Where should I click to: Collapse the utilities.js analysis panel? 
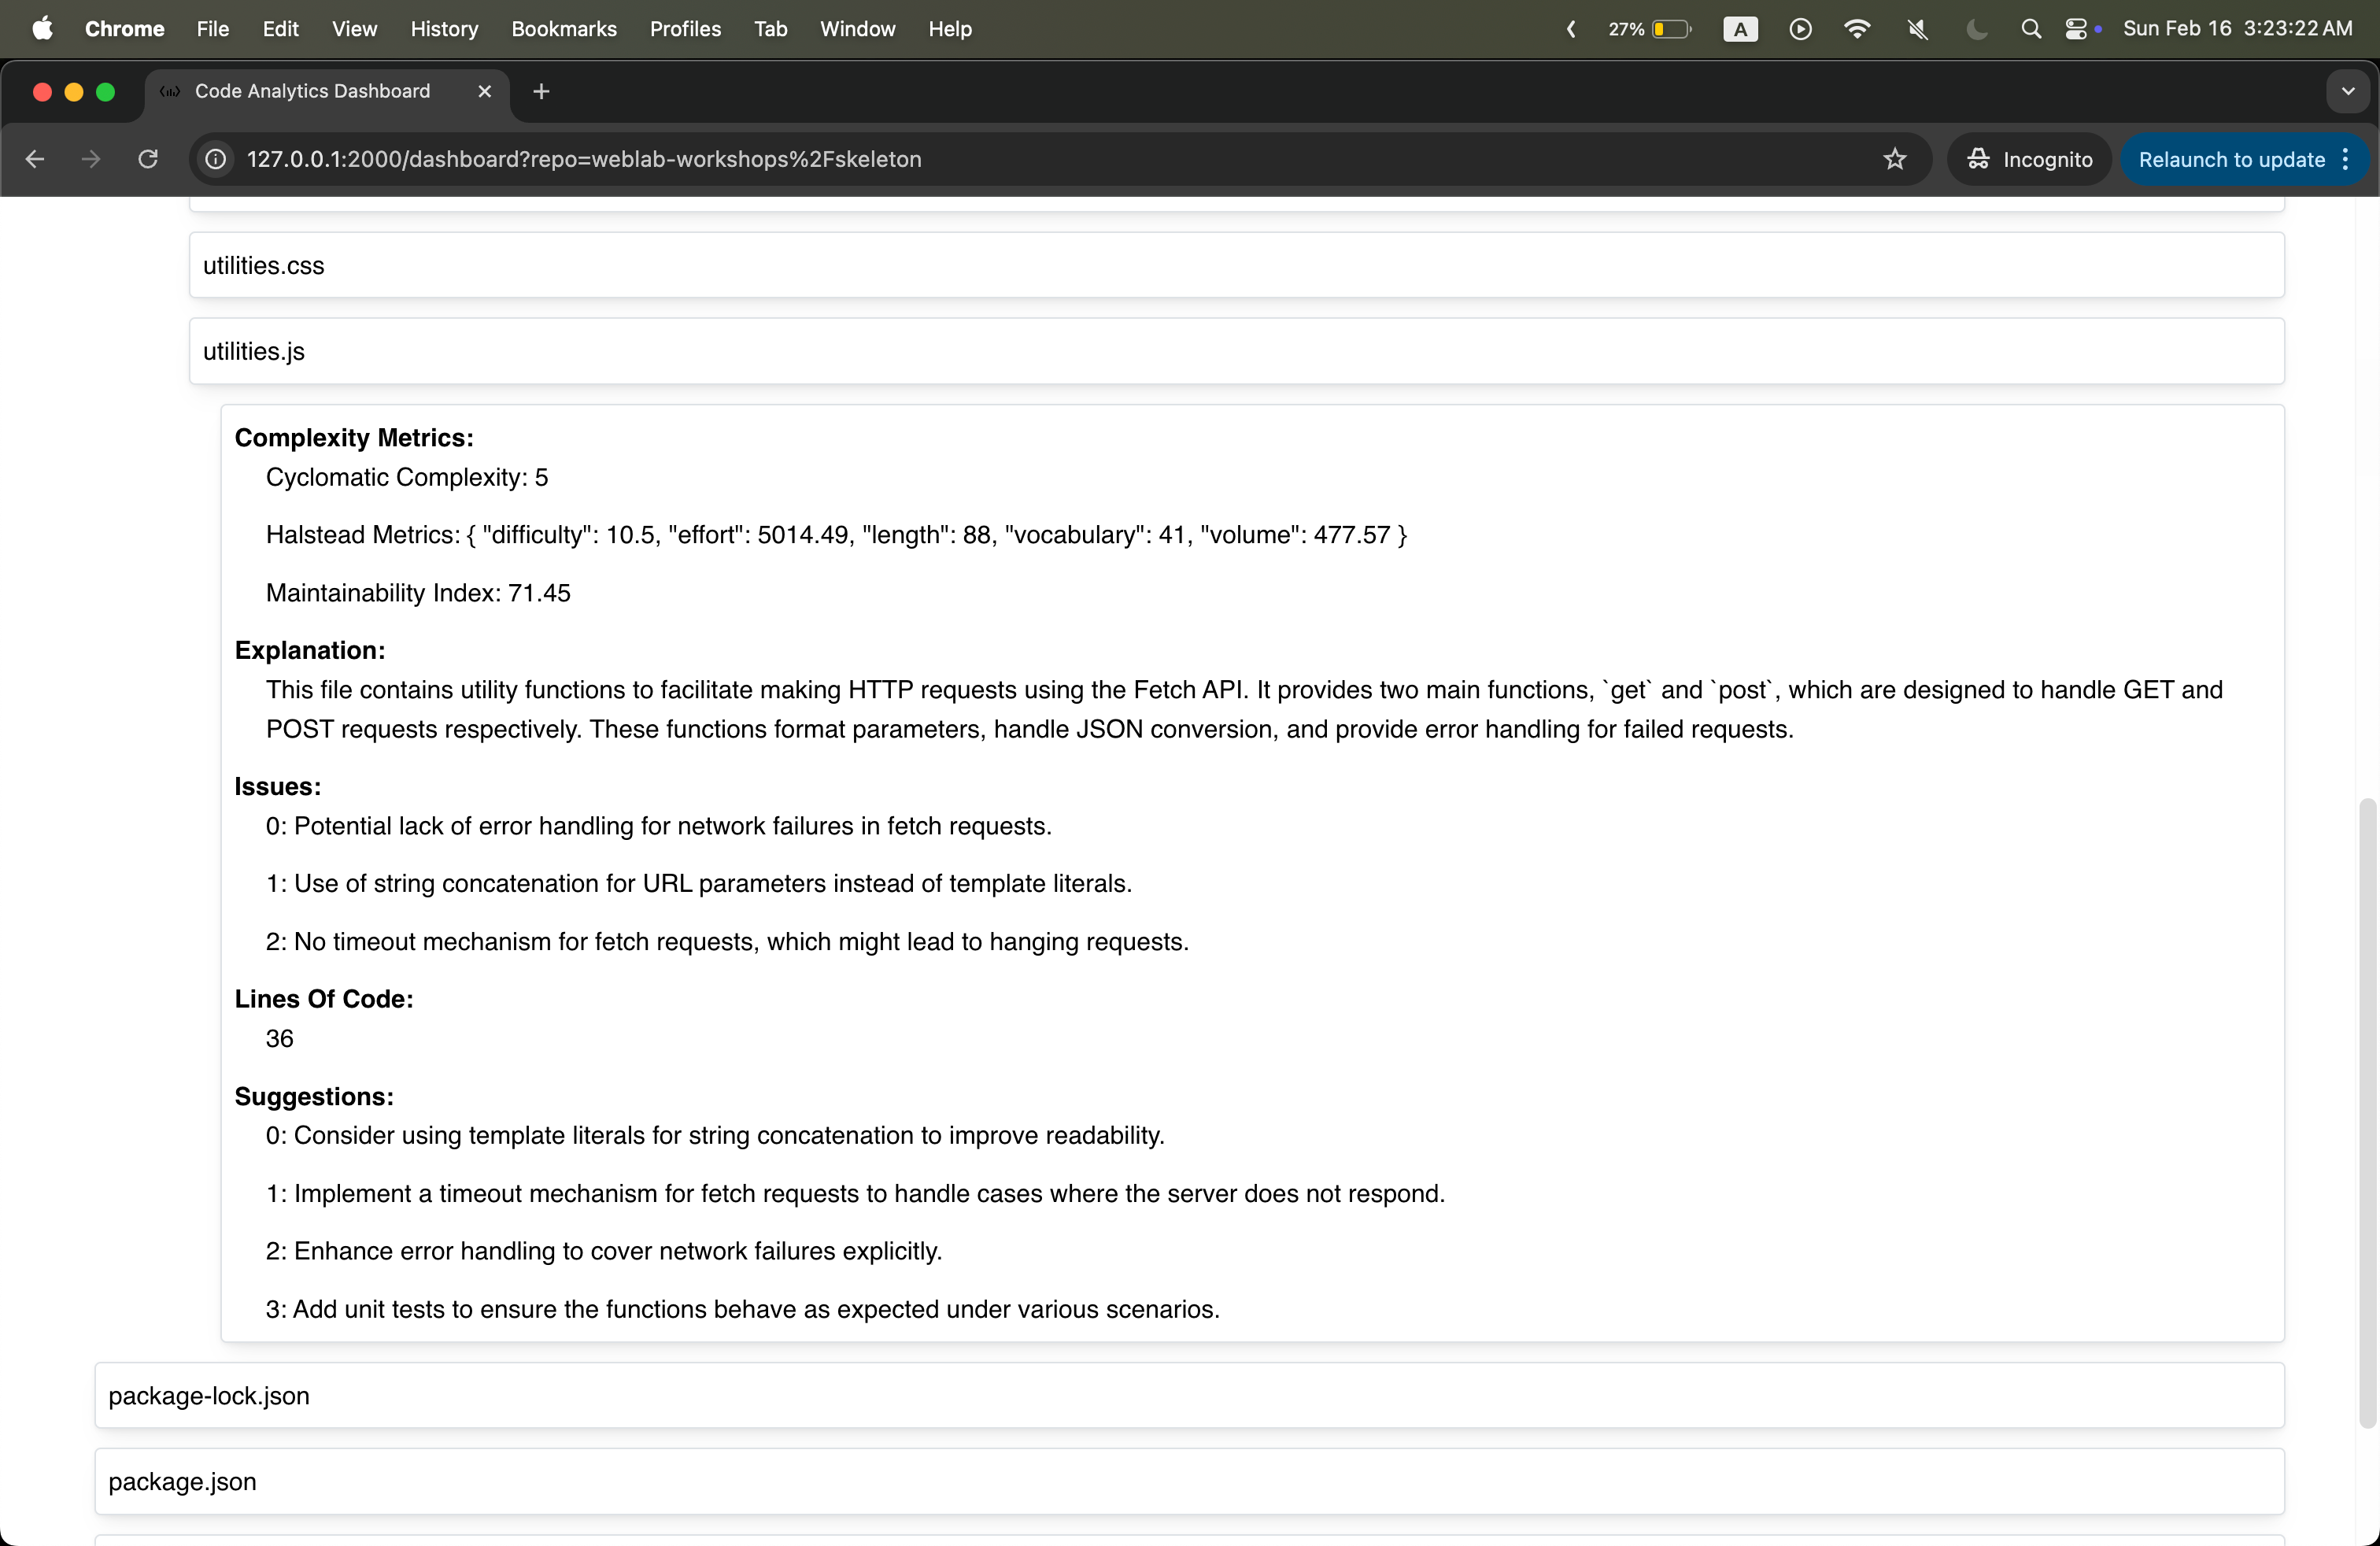(1236, 350)
